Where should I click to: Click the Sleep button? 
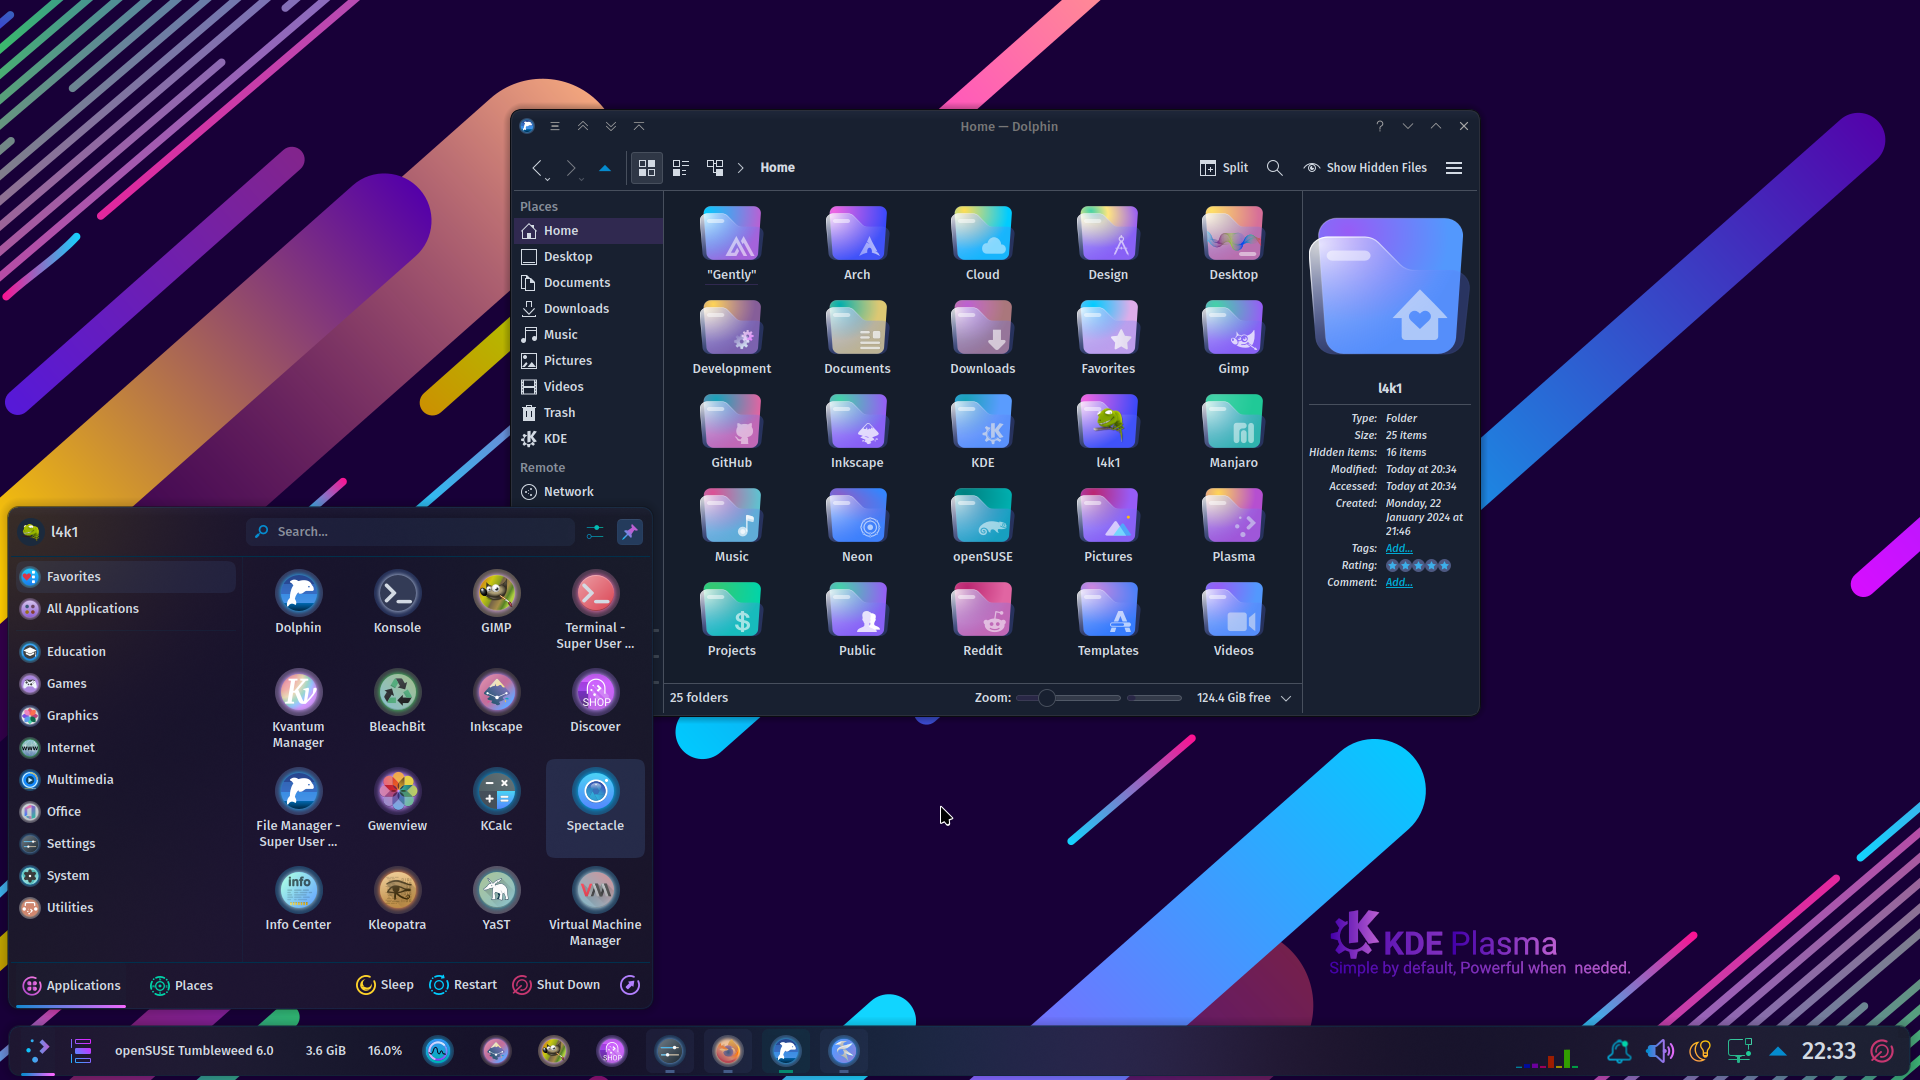385,985
